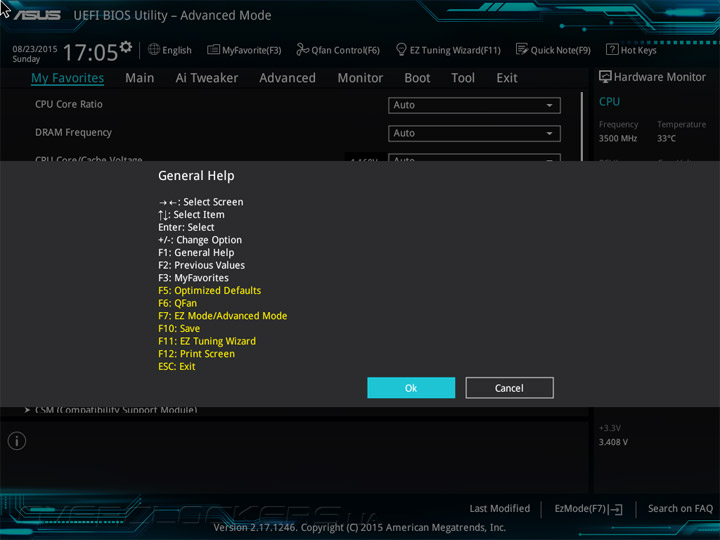720x540 pixels.
Task: Open the My Favorites tab
Action: tap(68, 78)
